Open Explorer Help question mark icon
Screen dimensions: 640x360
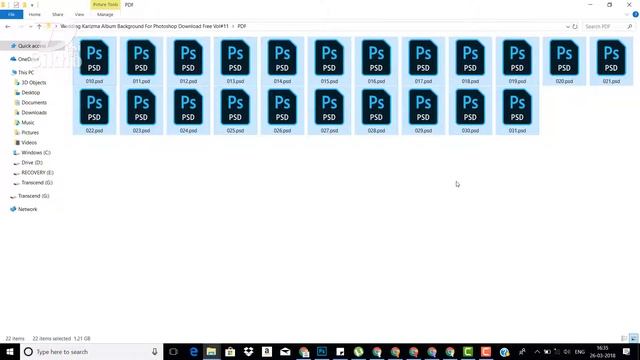[636, 14]
